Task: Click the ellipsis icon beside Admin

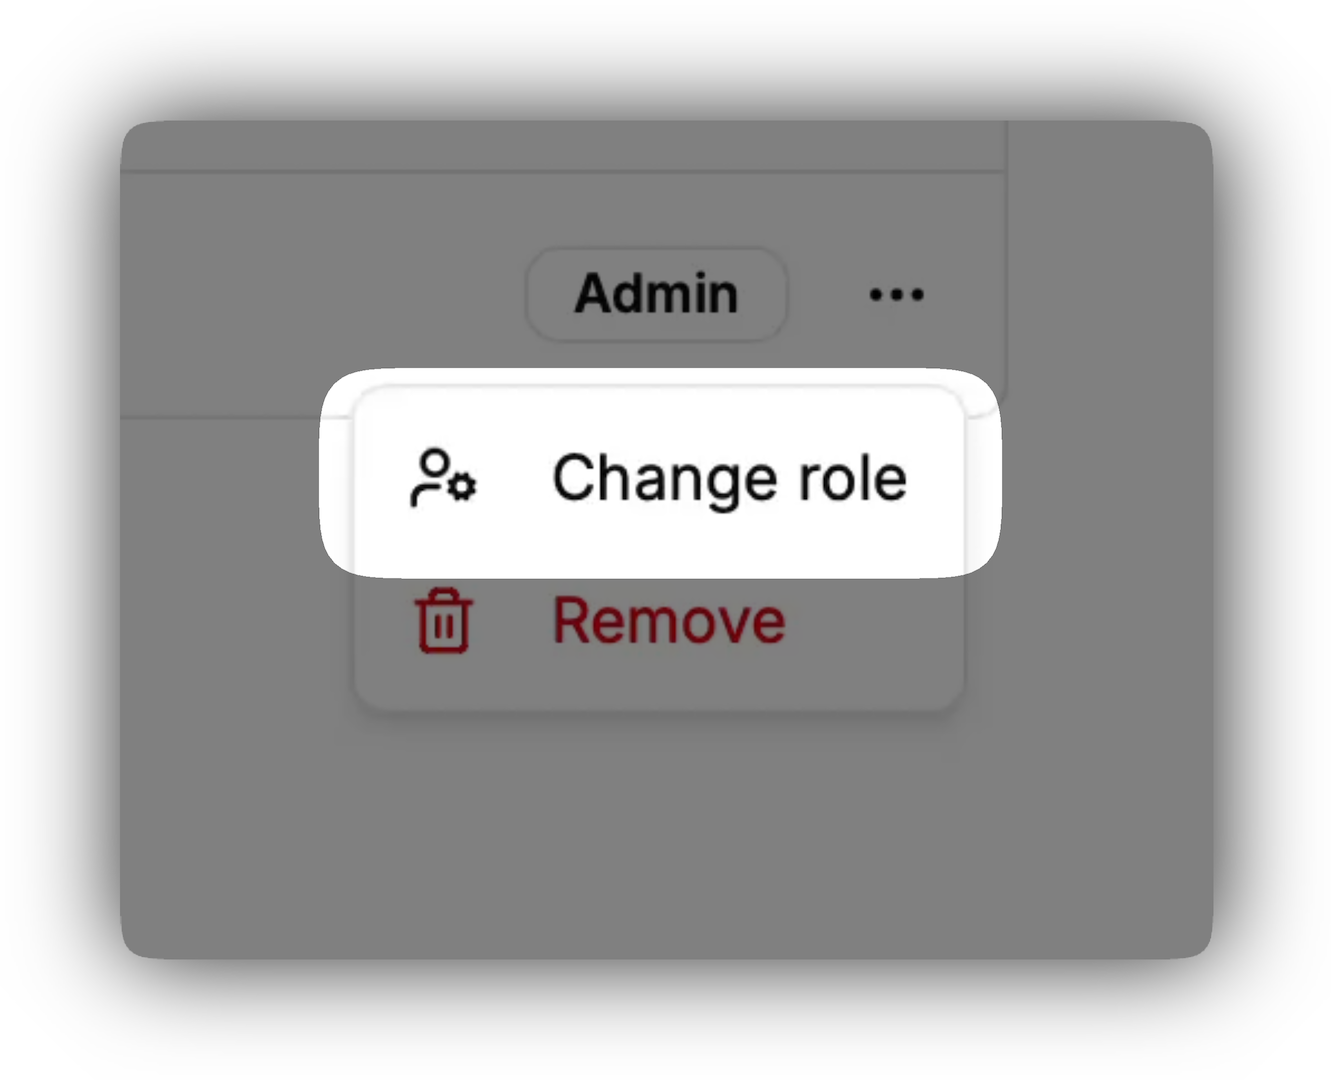Action: 896,295
